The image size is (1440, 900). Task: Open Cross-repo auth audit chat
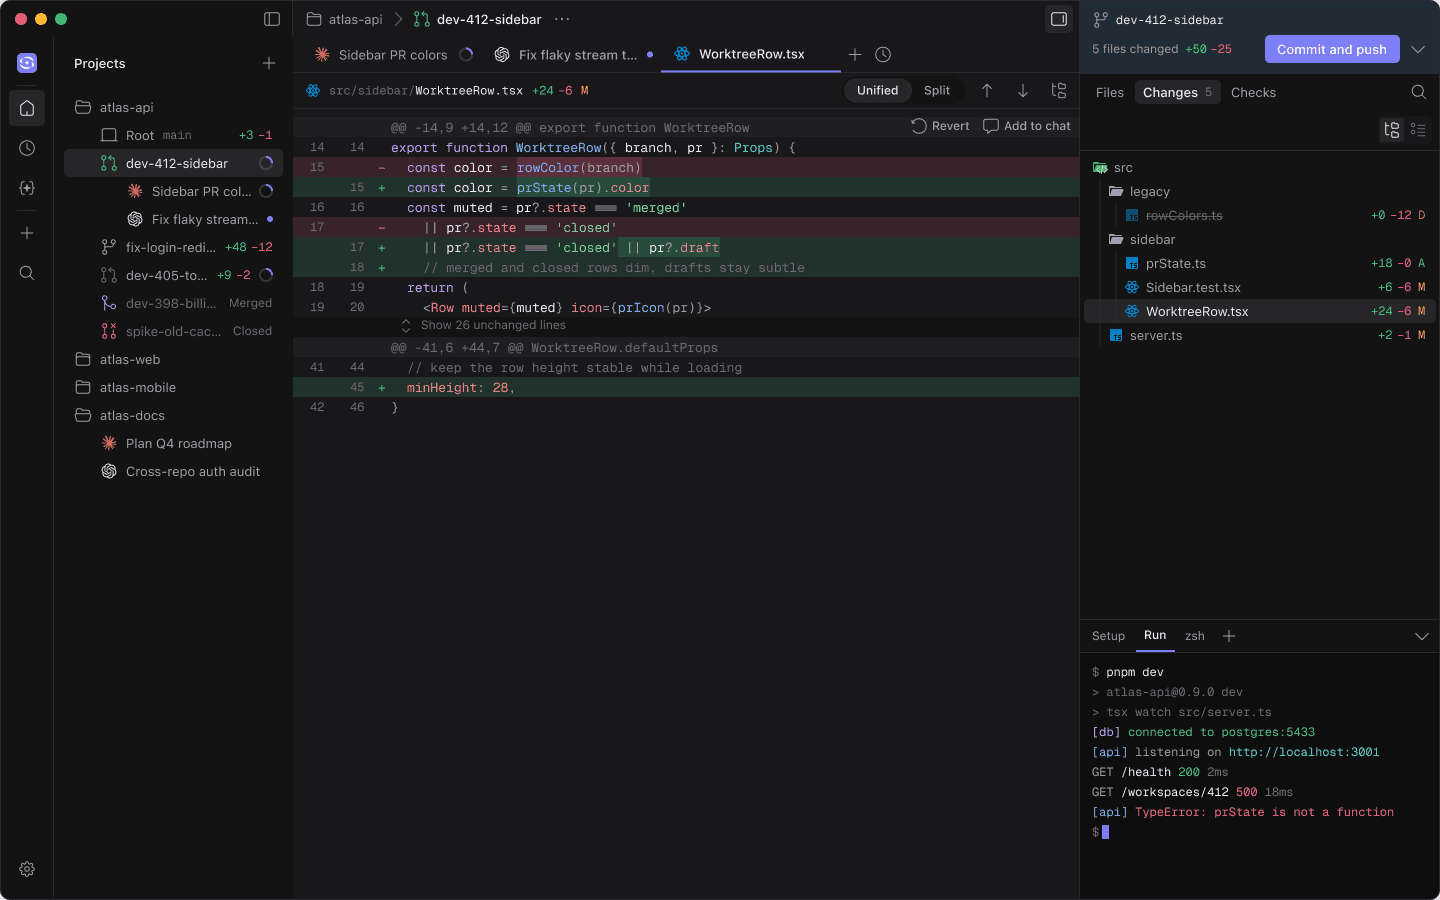click(x=173, y=471)
